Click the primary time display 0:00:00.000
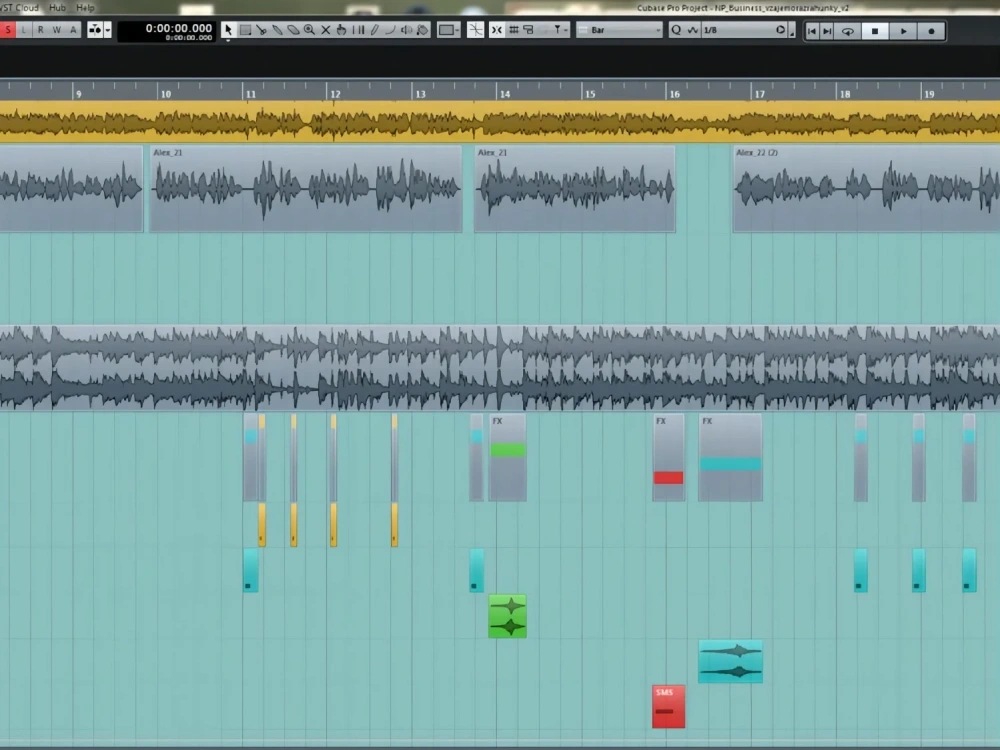Screen dimensions: 1000x750 coord(179,28)
